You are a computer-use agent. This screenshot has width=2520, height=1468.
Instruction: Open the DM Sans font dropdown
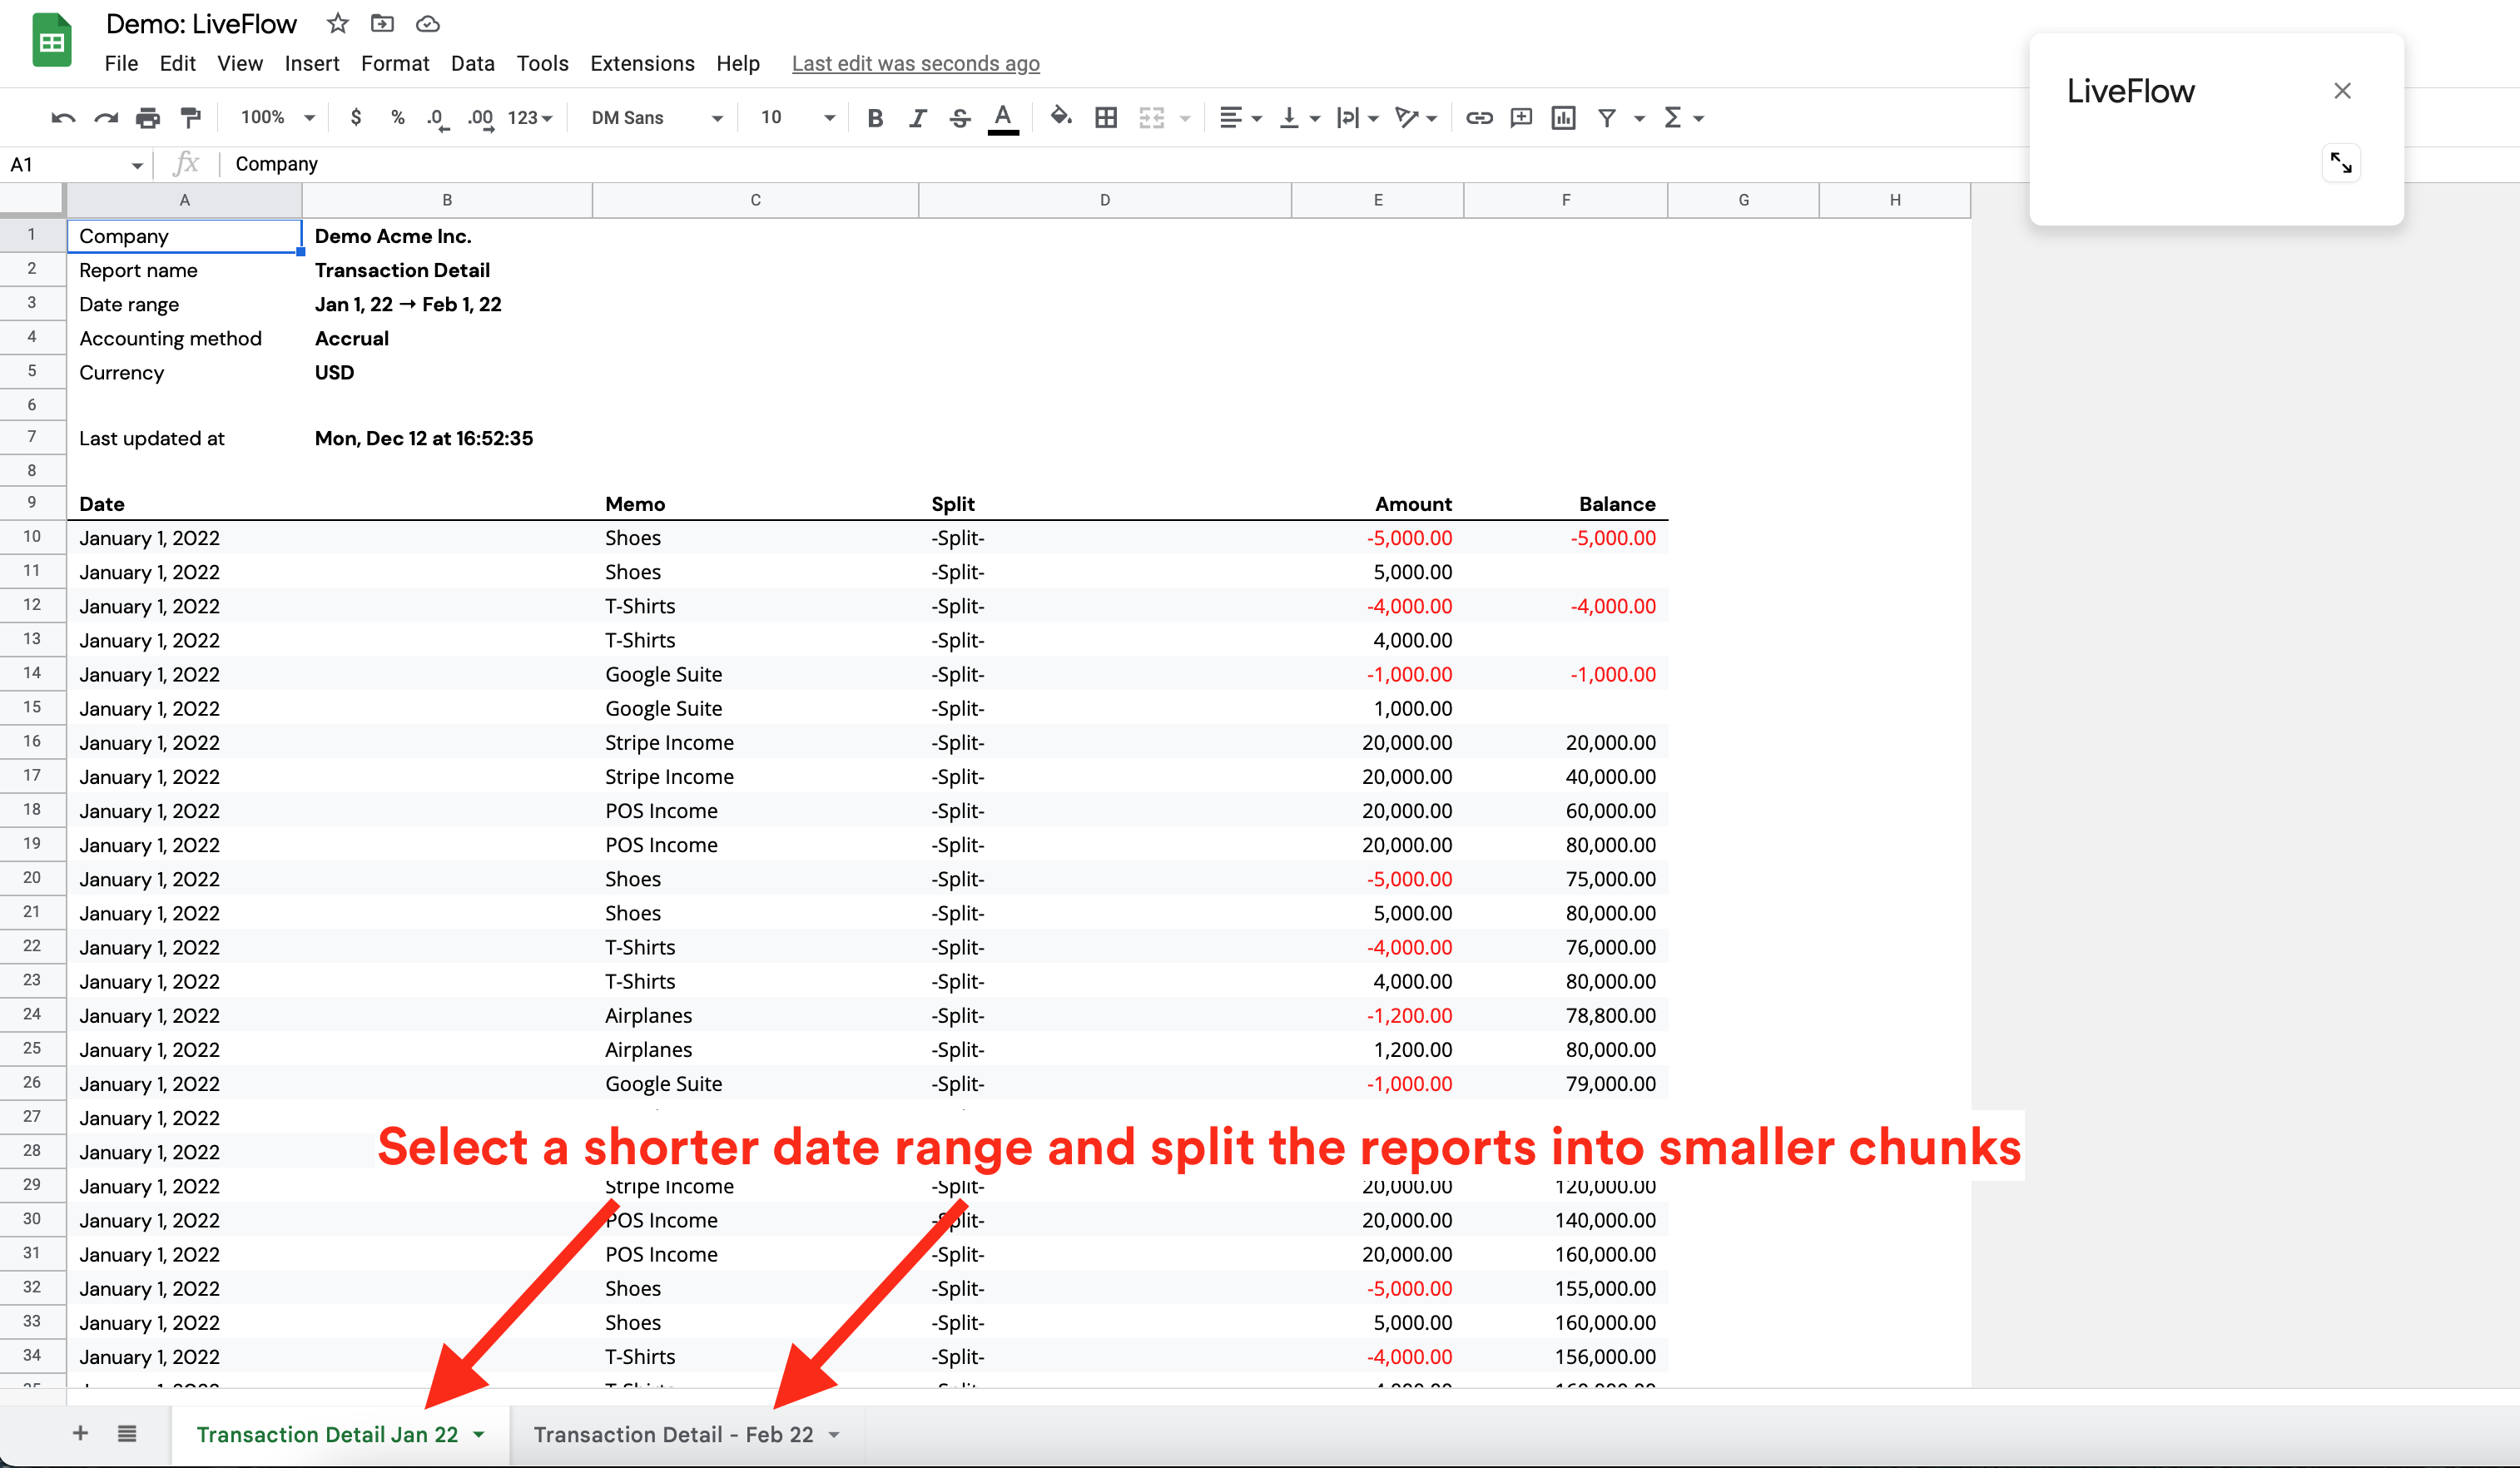[657, 117]
